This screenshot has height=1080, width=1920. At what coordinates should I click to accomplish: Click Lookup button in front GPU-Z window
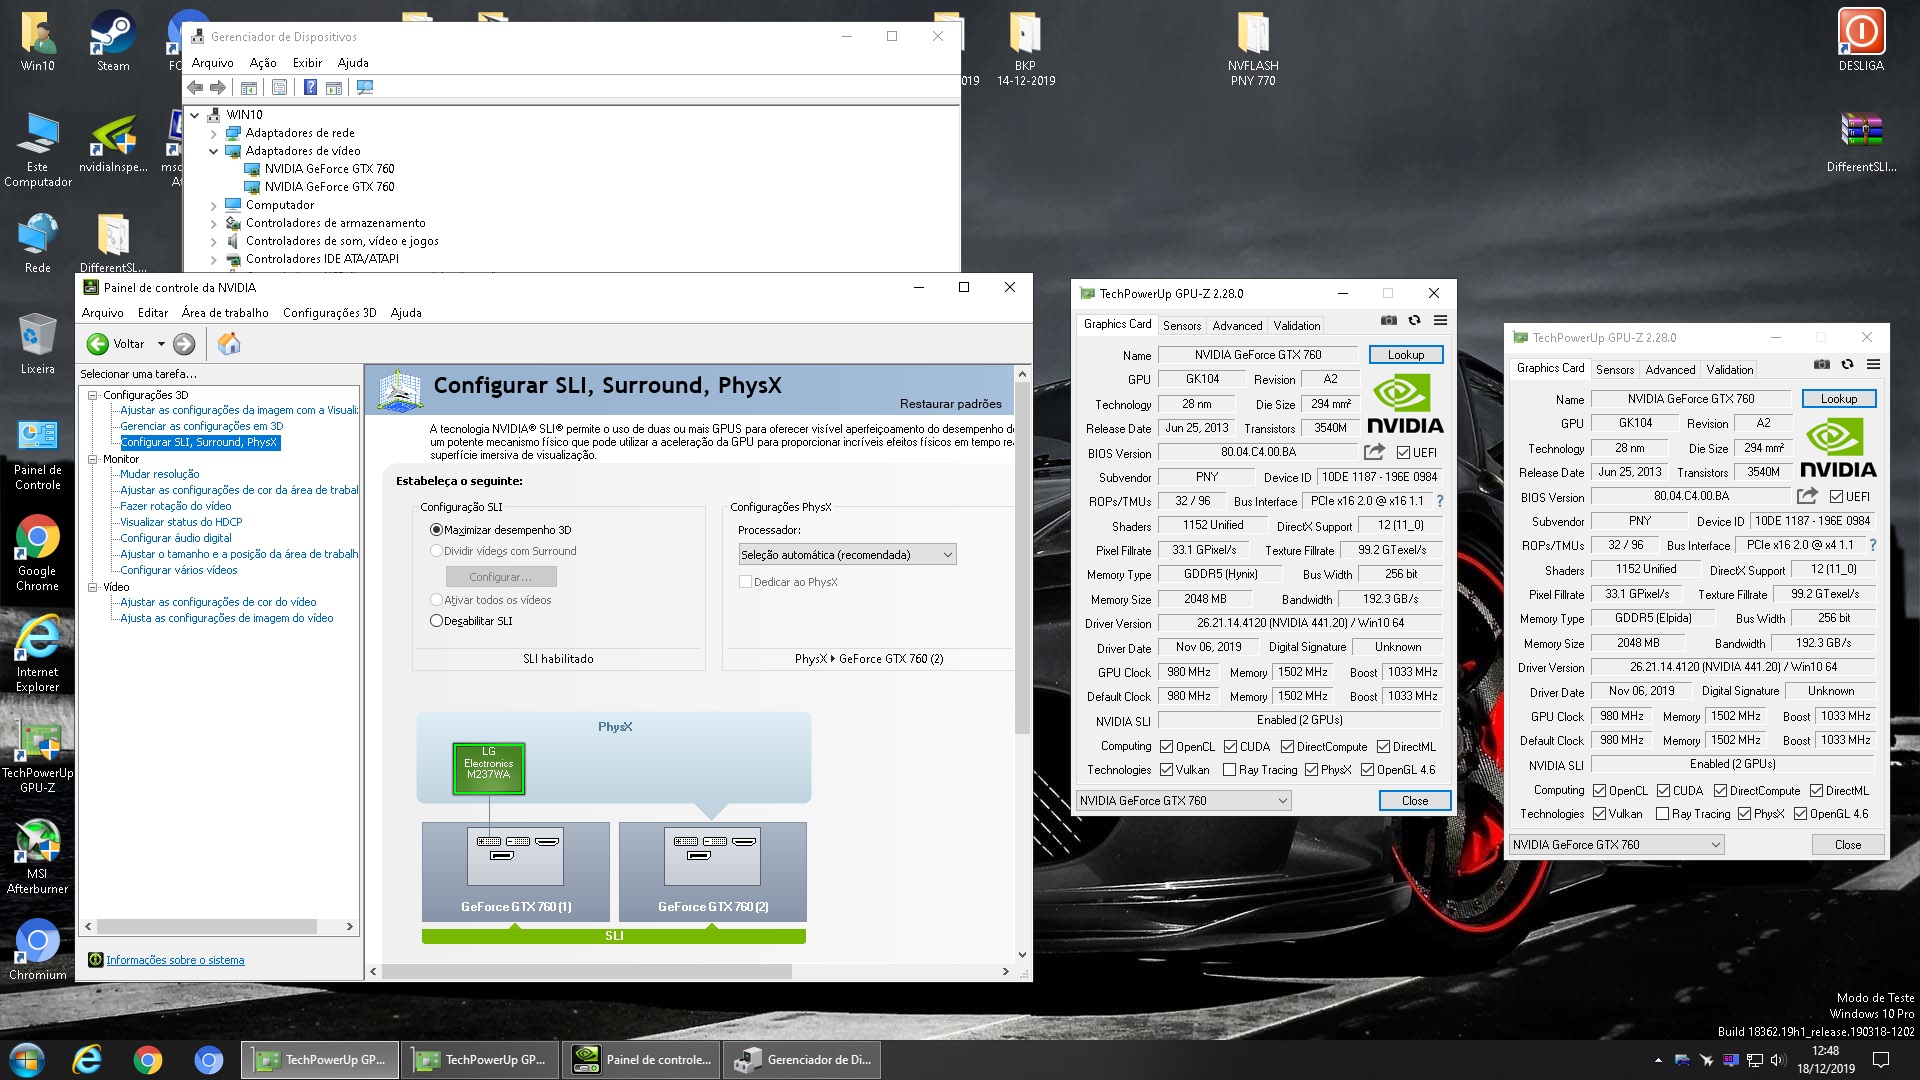[x=1405, y=355]
